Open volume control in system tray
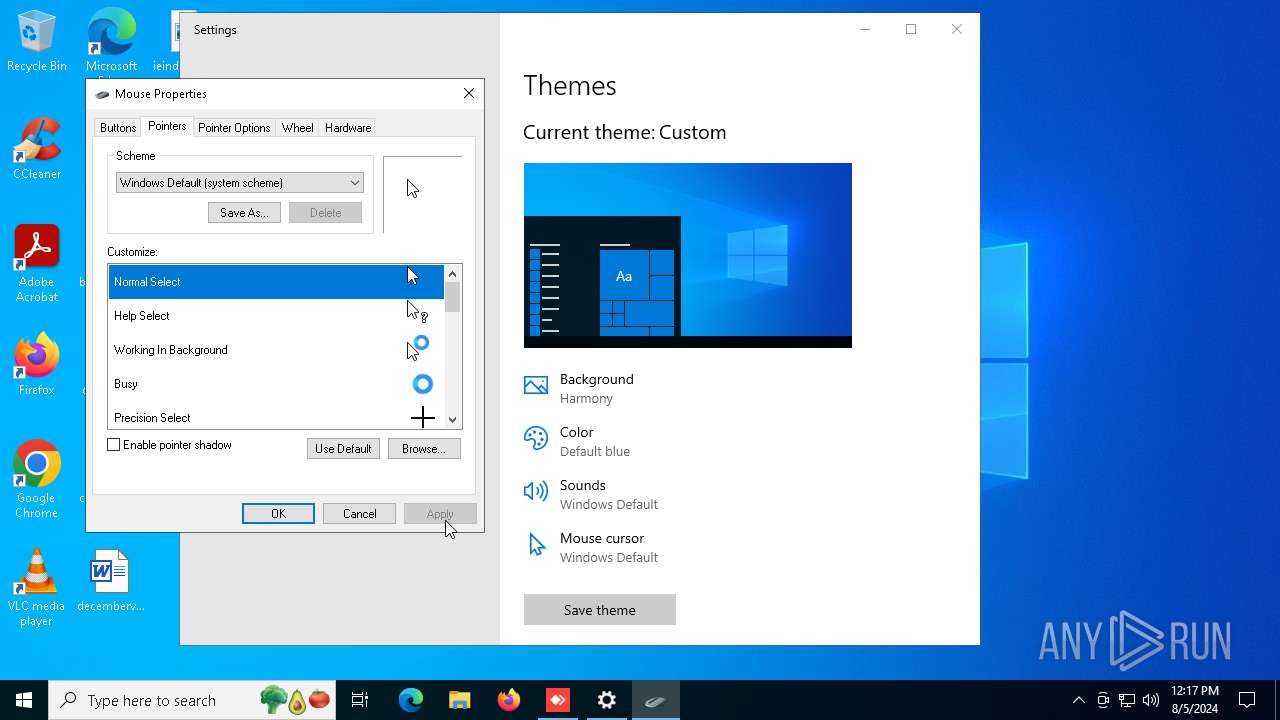Screen dimensions: 1280x720 point(1151,700)
